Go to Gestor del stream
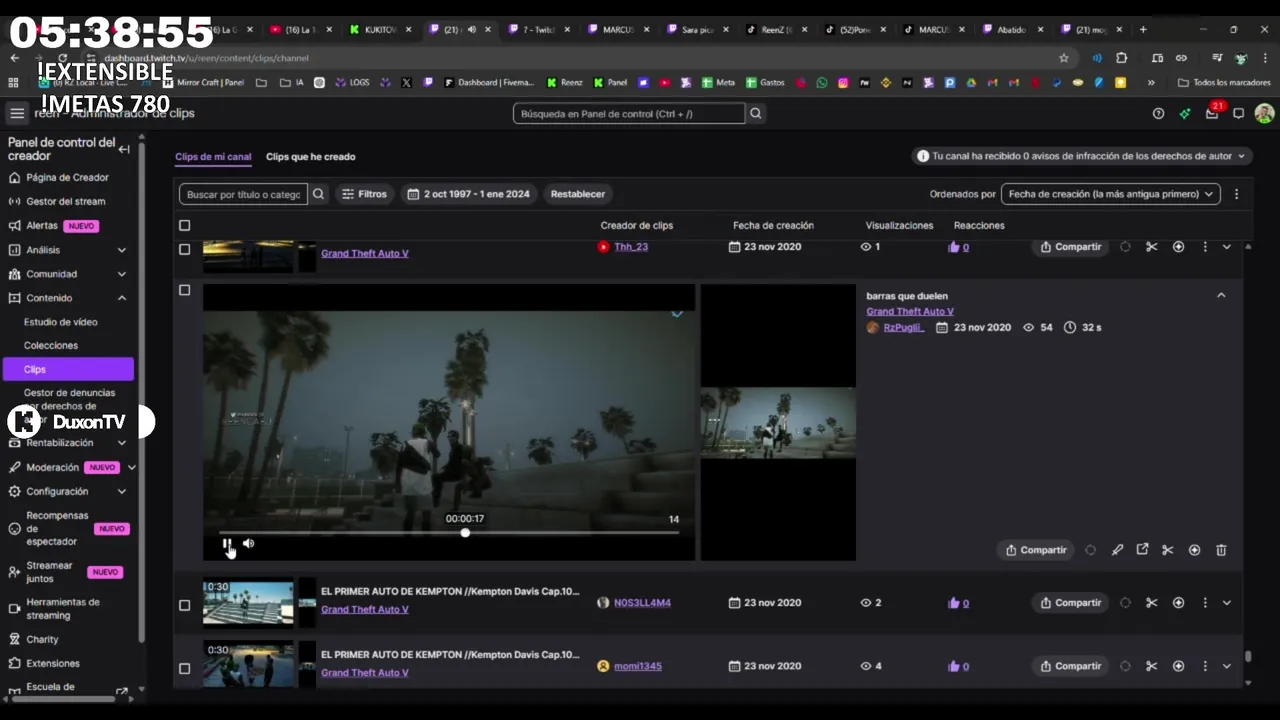 point(66,201)
